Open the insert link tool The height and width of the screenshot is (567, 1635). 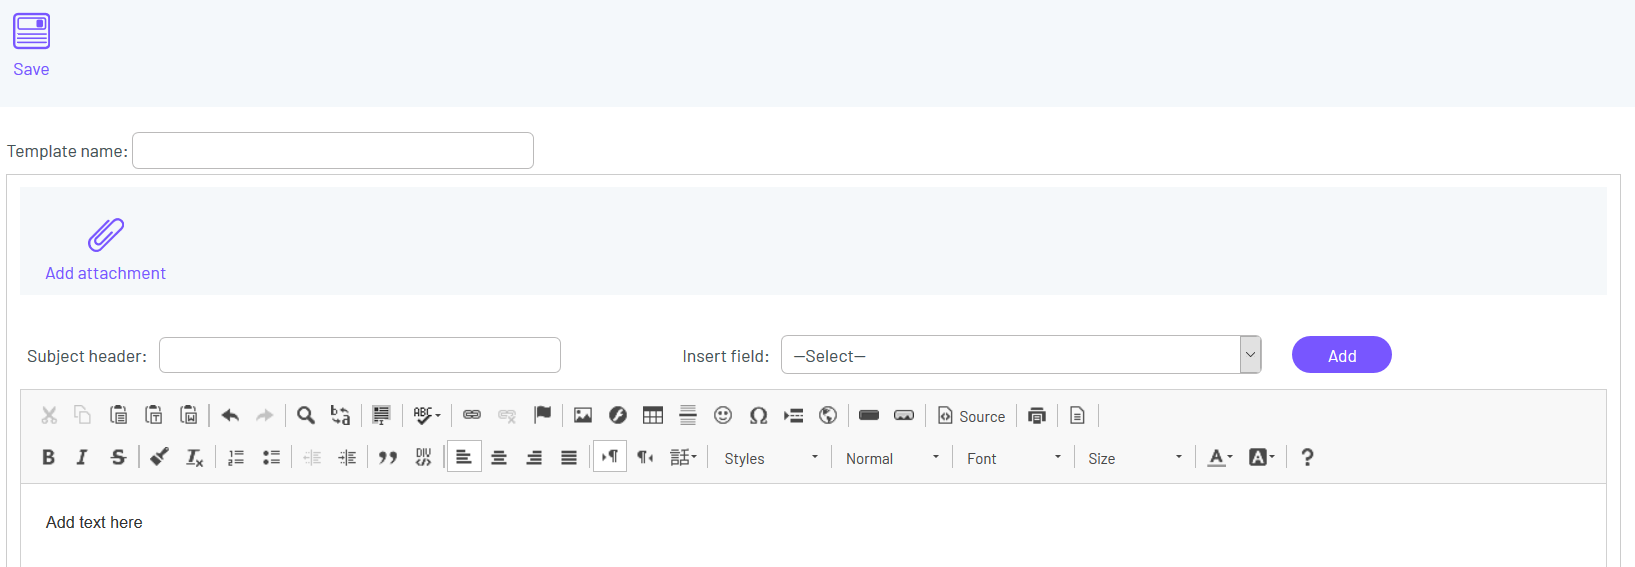click(472, 415)
